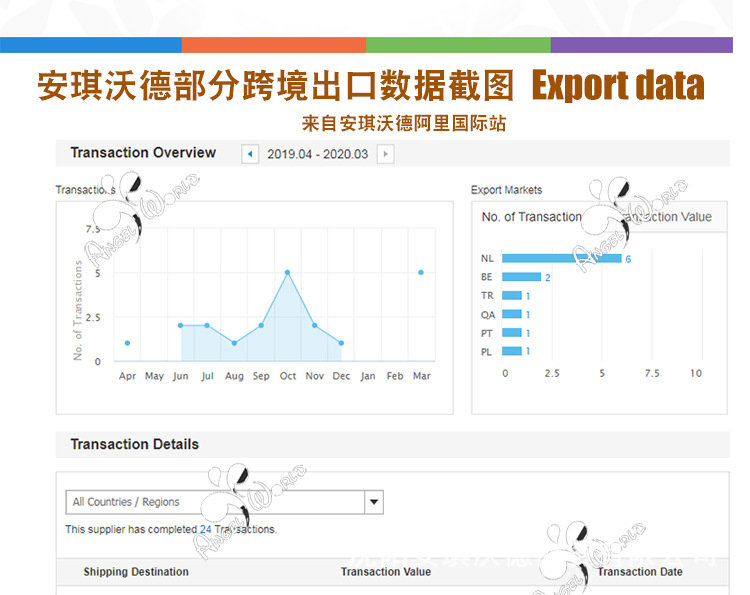Click the Transaction Value column header
The image size is (750, 595).
386,572
